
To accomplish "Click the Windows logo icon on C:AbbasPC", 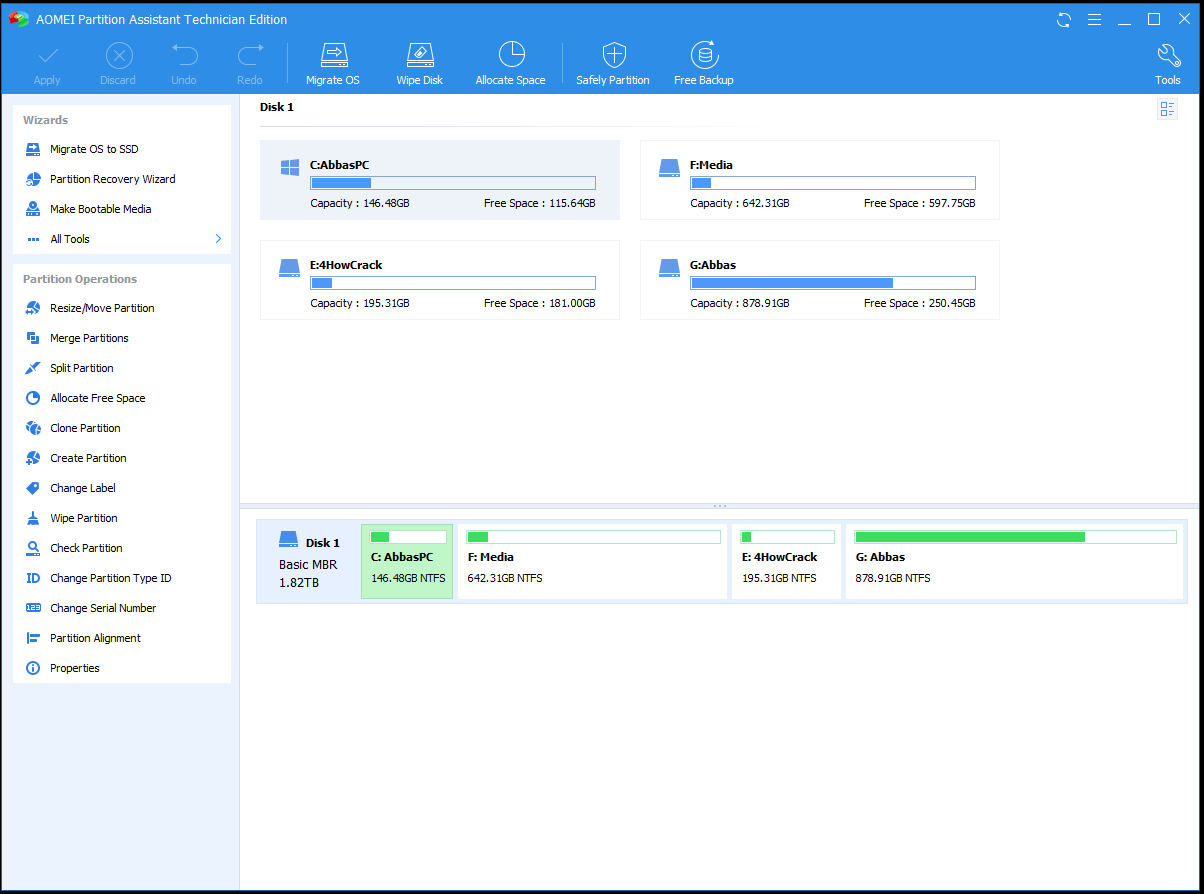I will 290,168.
